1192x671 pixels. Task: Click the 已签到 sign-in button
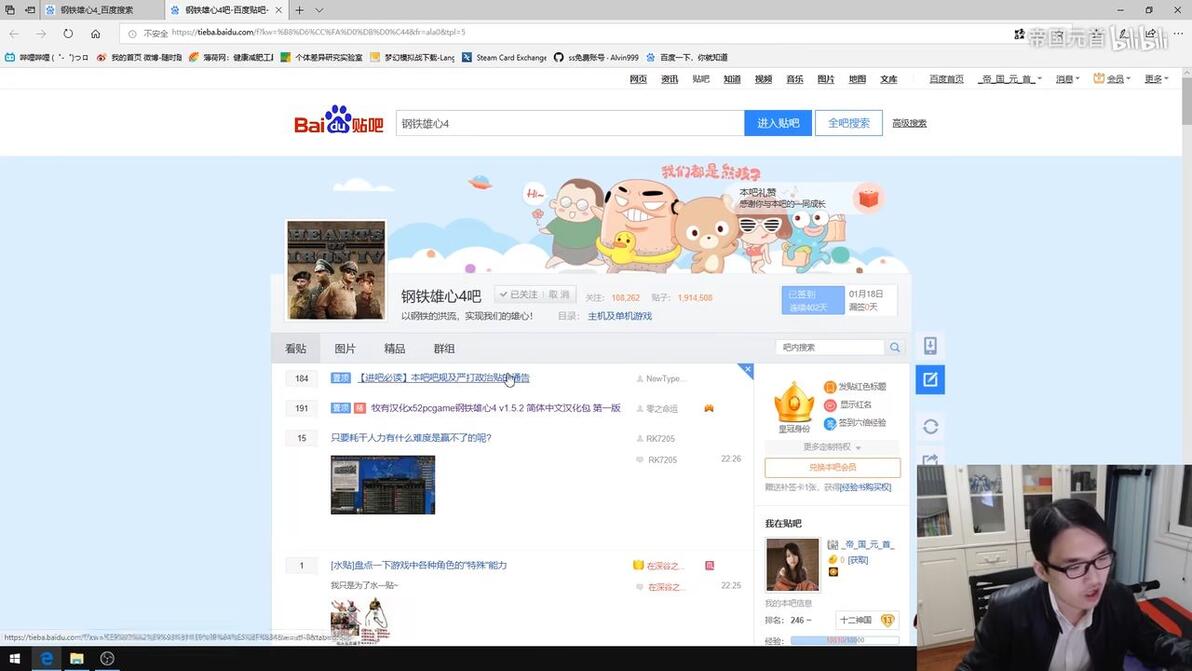(813, 300)
